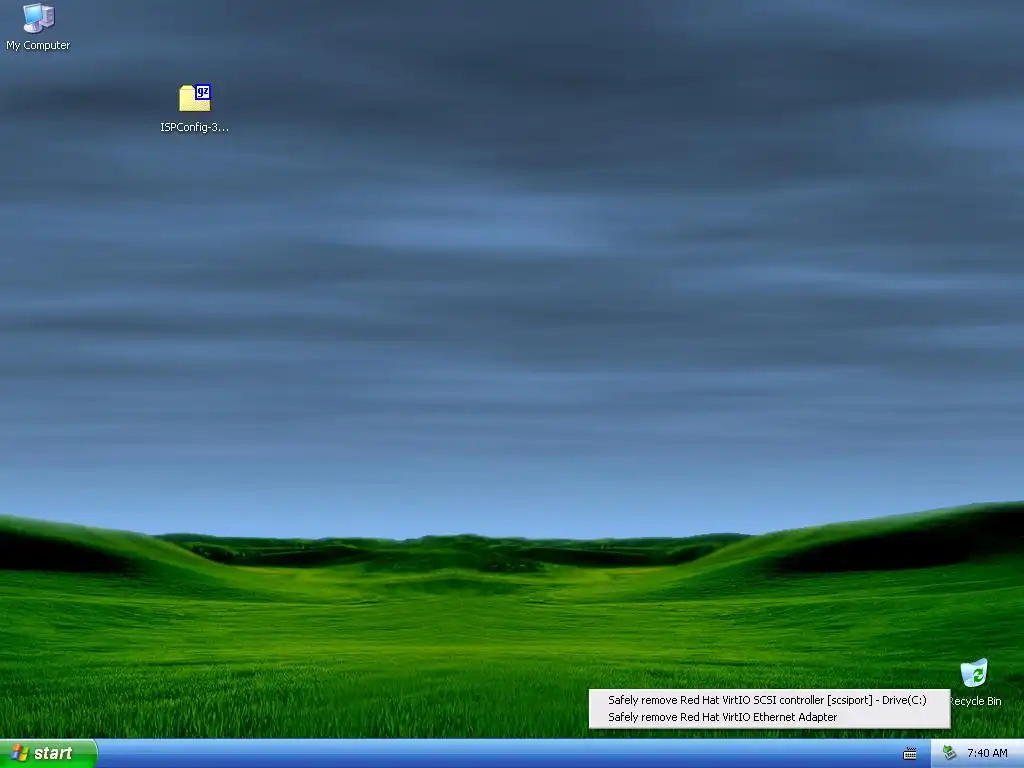Open the Start menu
The height and width of the screenshot is (768, 1024).
[x=48, y=753]
